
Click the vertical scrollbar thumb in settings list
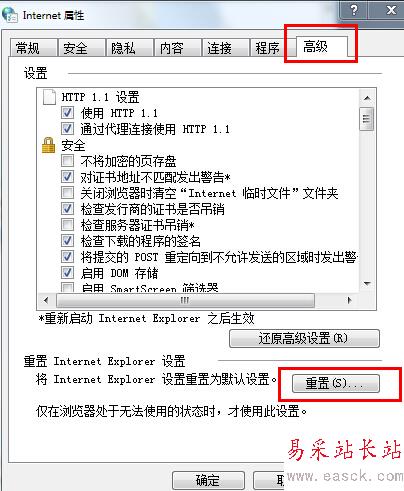click(x=367, y=119)
